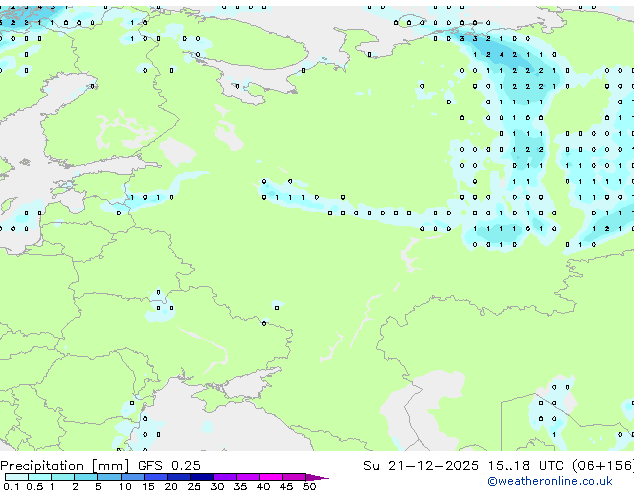Screen dimensions: 634x490
Task: Click the "Su 21-12-2025" date text
Action: [421, 466]
